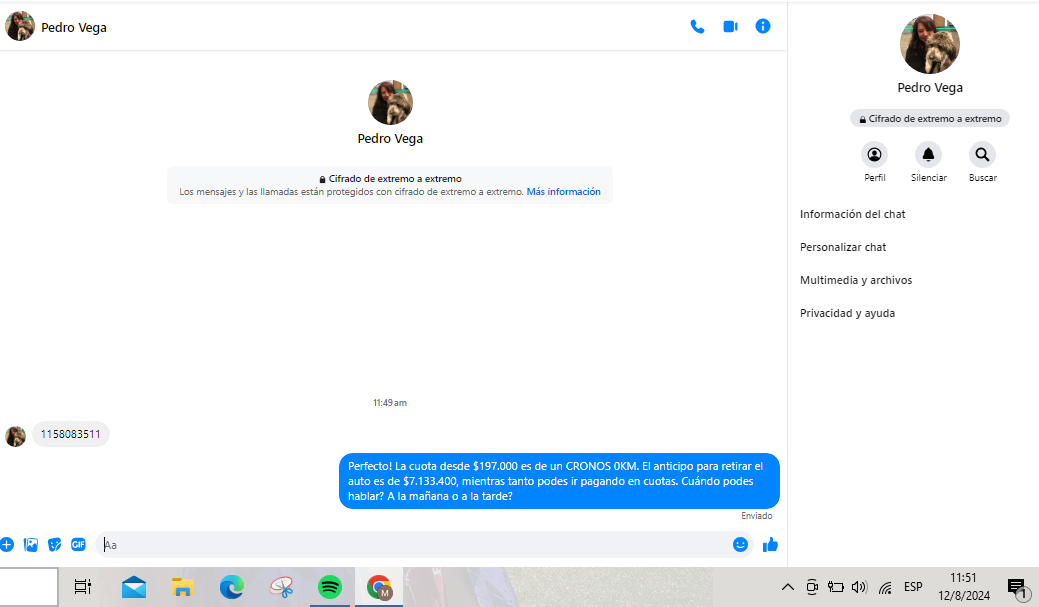Choose a sticker from the sticker icon

(55, 545)
